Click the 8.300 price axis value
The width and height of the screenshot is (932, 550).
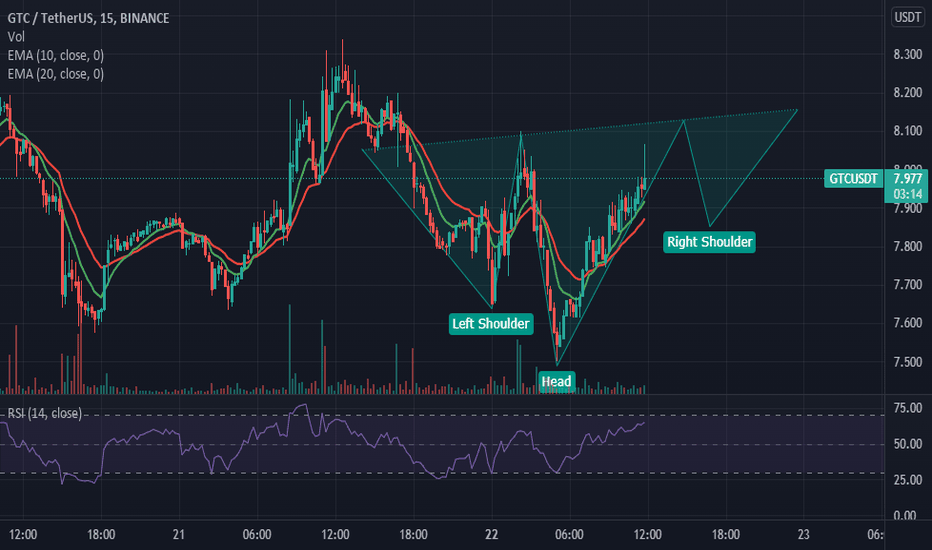pyautogui.click(x=908, y=55)
